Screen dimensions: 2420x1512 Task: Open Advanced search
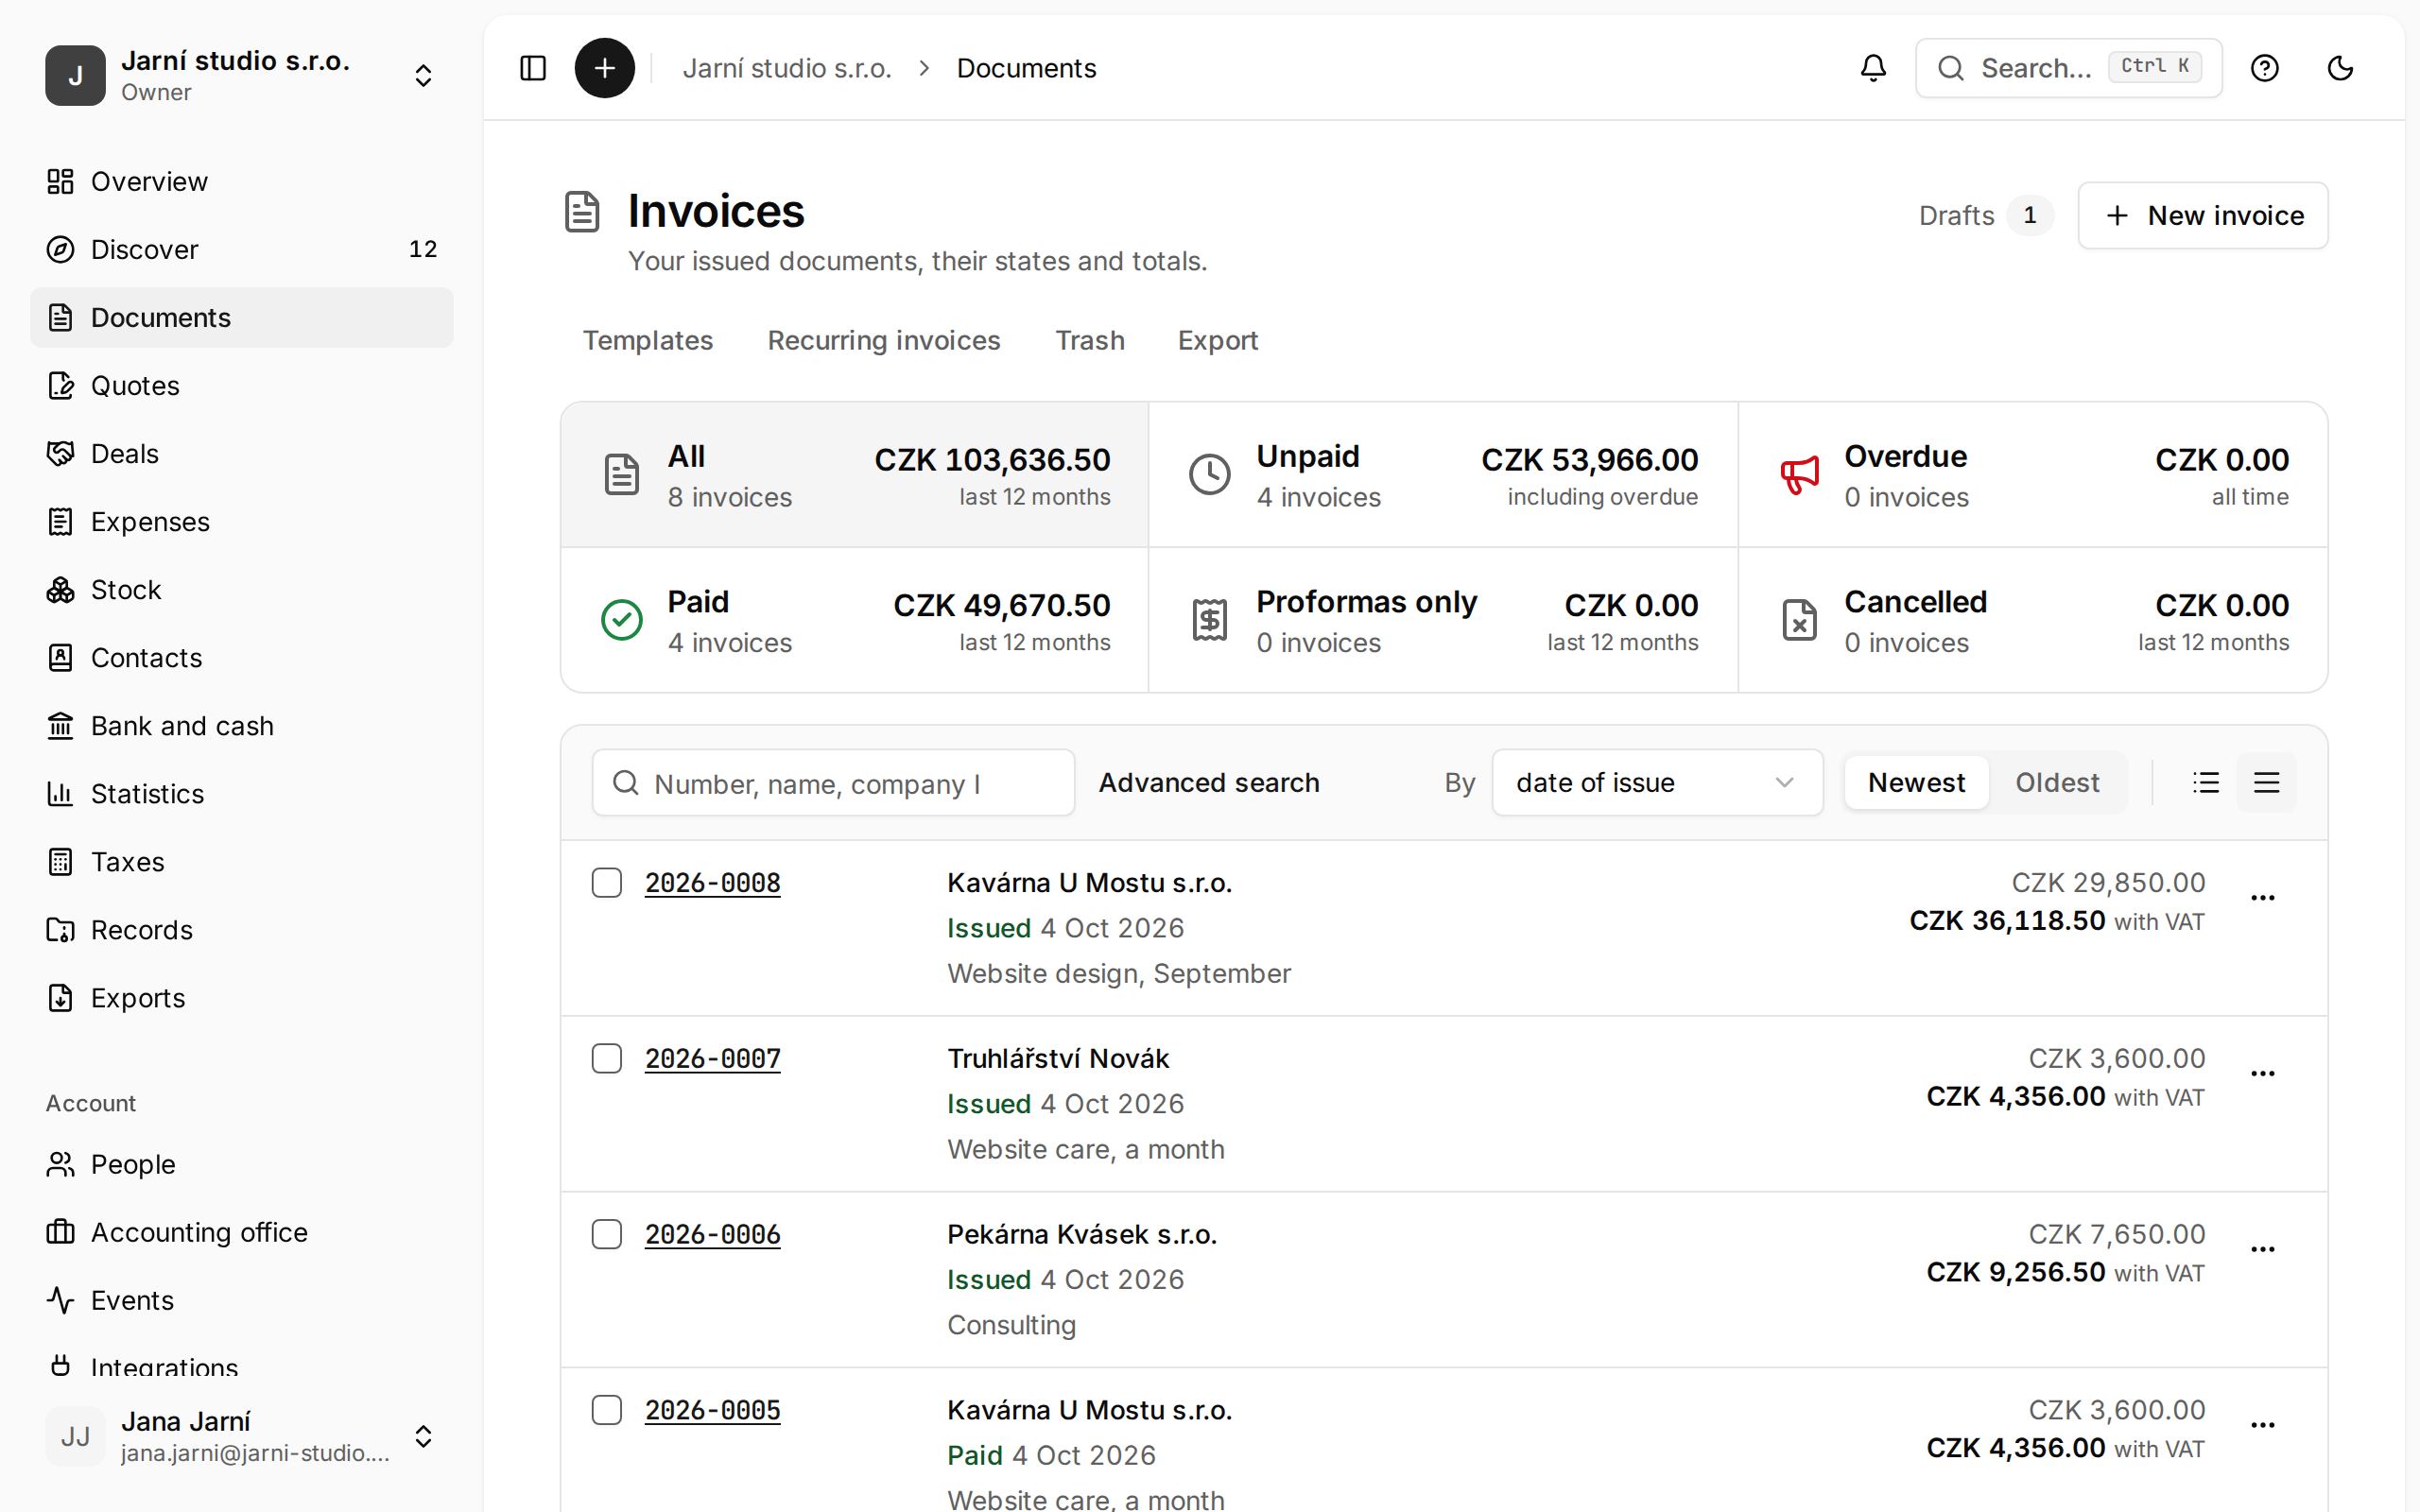coord(1209,783)
